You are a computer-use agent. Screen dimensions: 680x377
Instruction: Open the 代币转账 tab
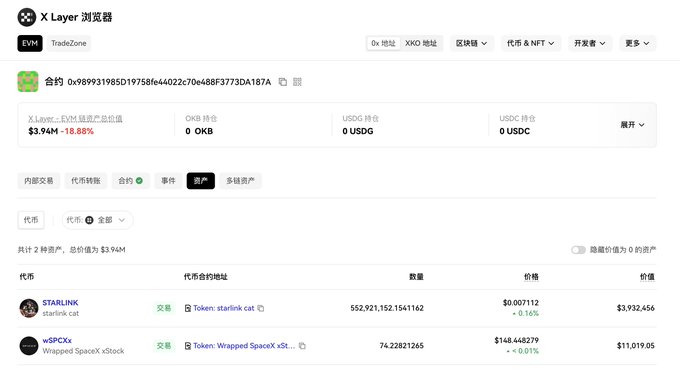point(85,180)
